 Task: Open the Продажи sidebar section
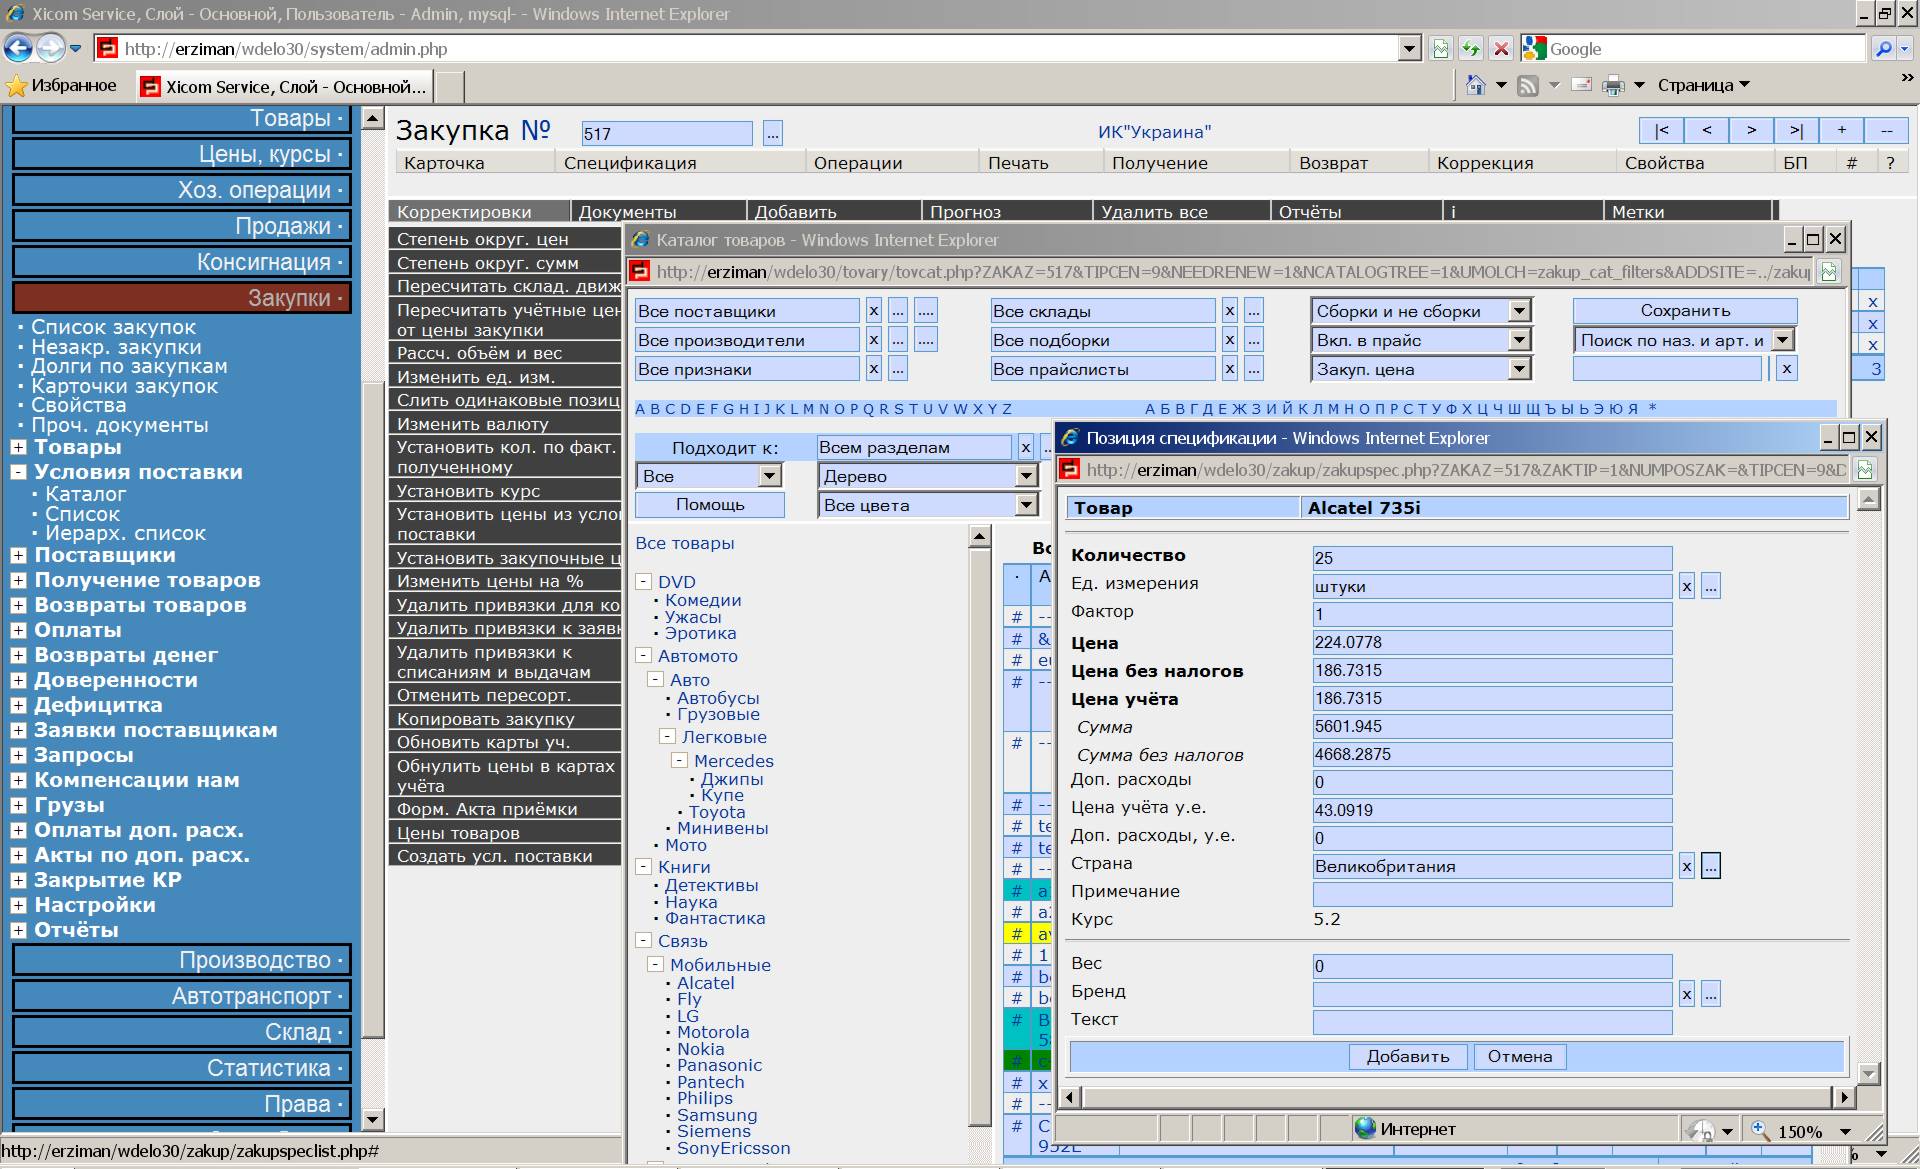coord(182,226)
